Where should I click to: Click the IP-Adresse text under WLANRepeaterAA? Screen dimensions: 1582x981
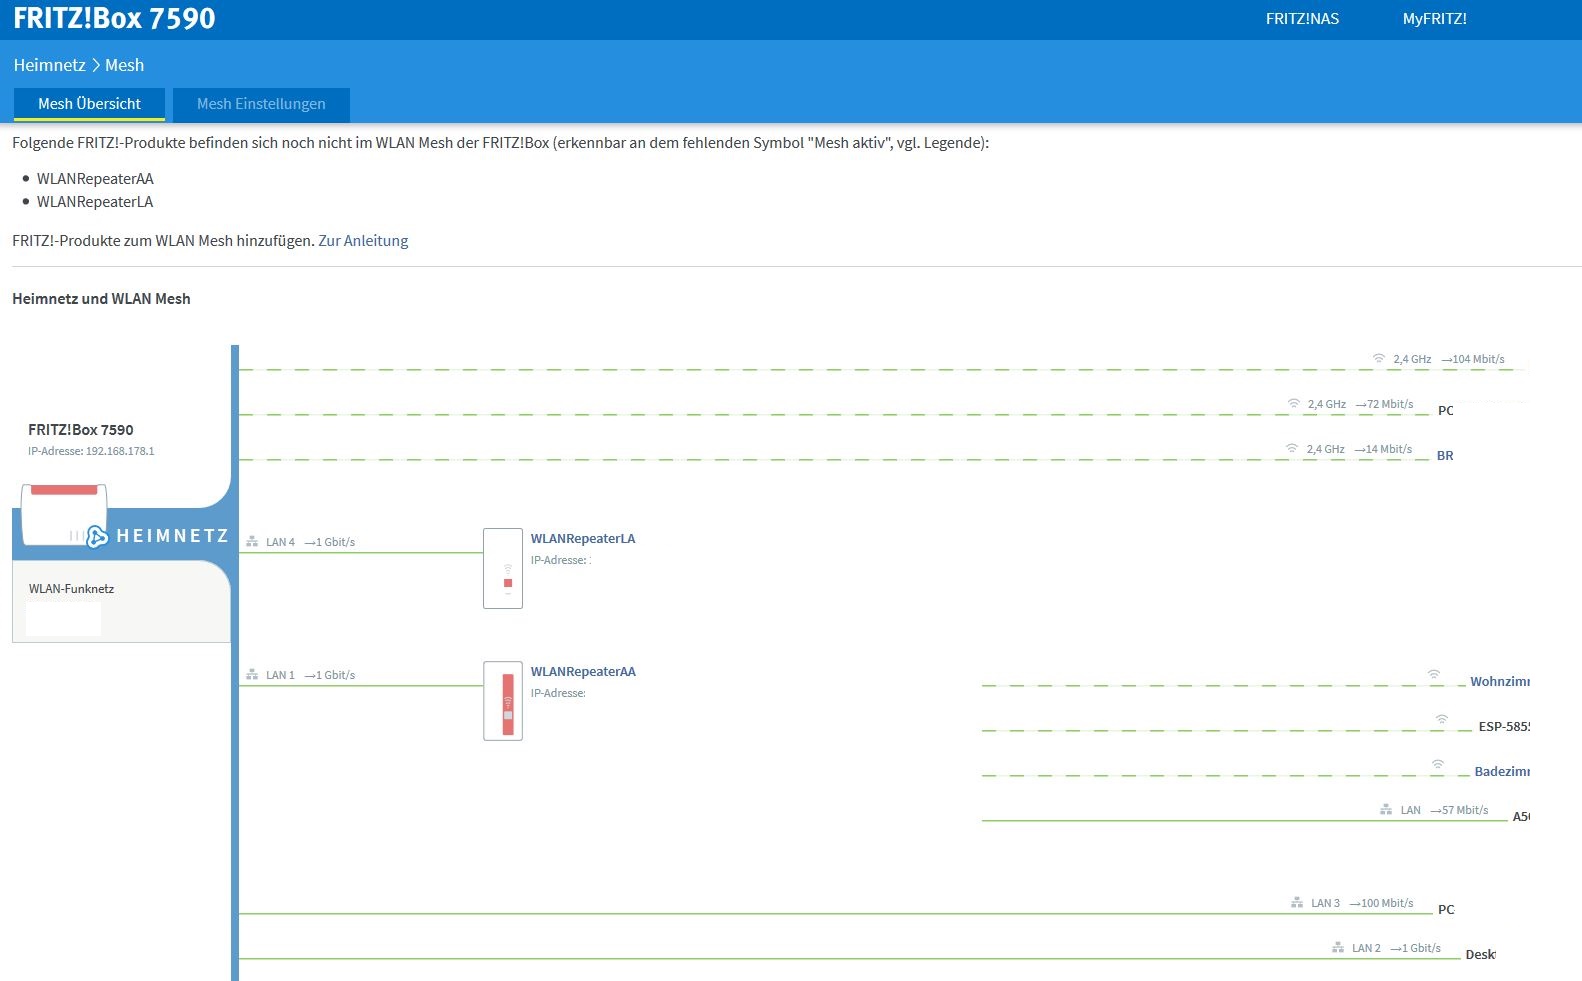point(558,693)
